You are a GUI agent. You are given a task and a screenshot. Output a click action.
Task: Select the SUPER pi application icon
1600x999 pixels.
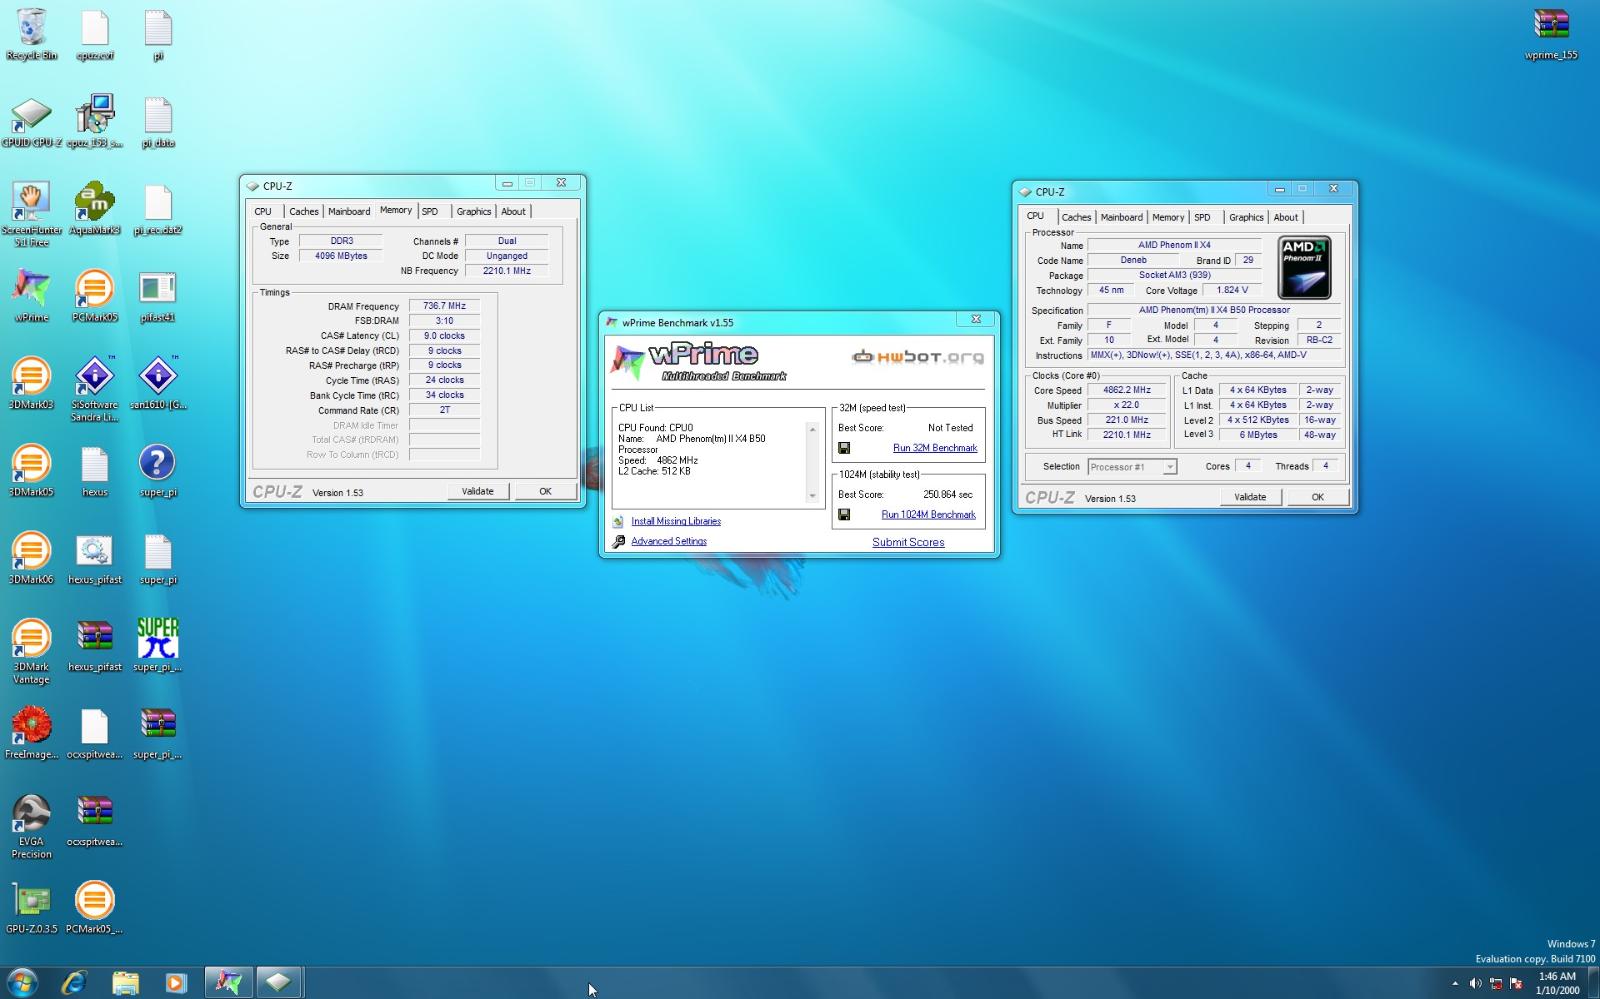coord(158,645)
